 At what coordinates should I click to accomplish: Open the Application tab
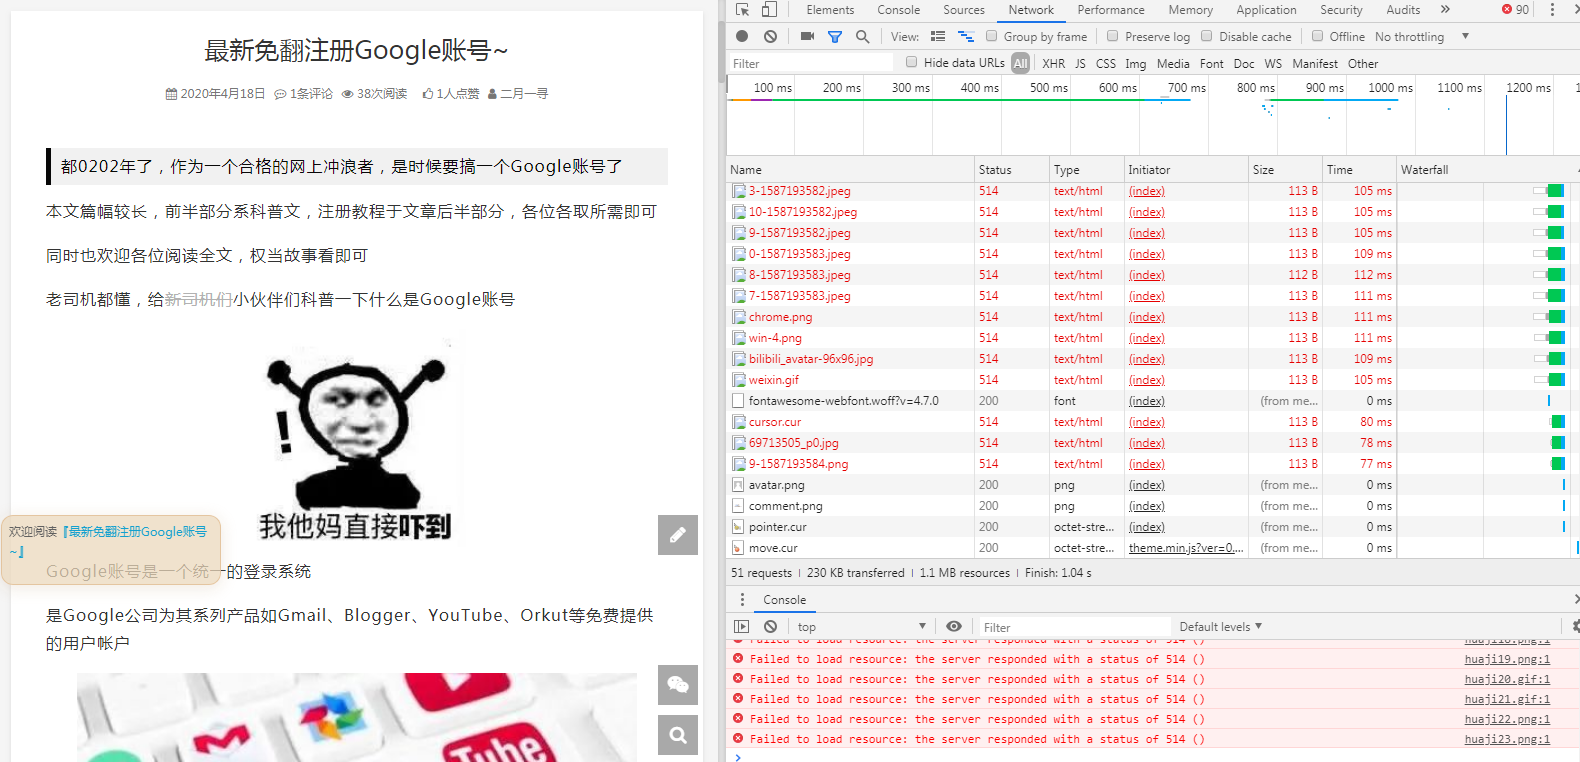(x=1266, y=10)
